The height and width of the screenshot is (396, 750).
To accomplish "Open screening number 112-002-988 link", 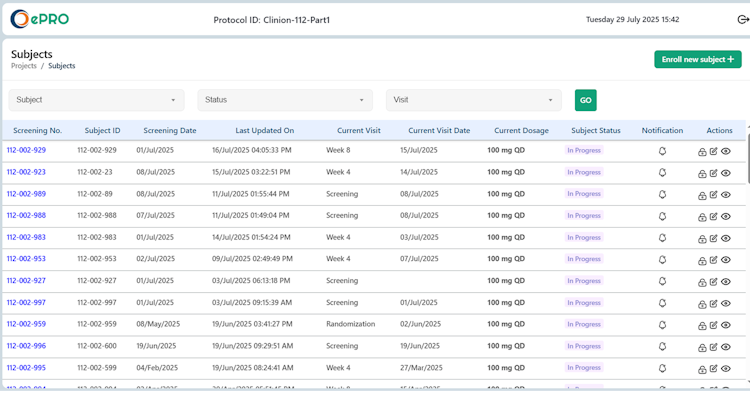I will coord(26,216).
